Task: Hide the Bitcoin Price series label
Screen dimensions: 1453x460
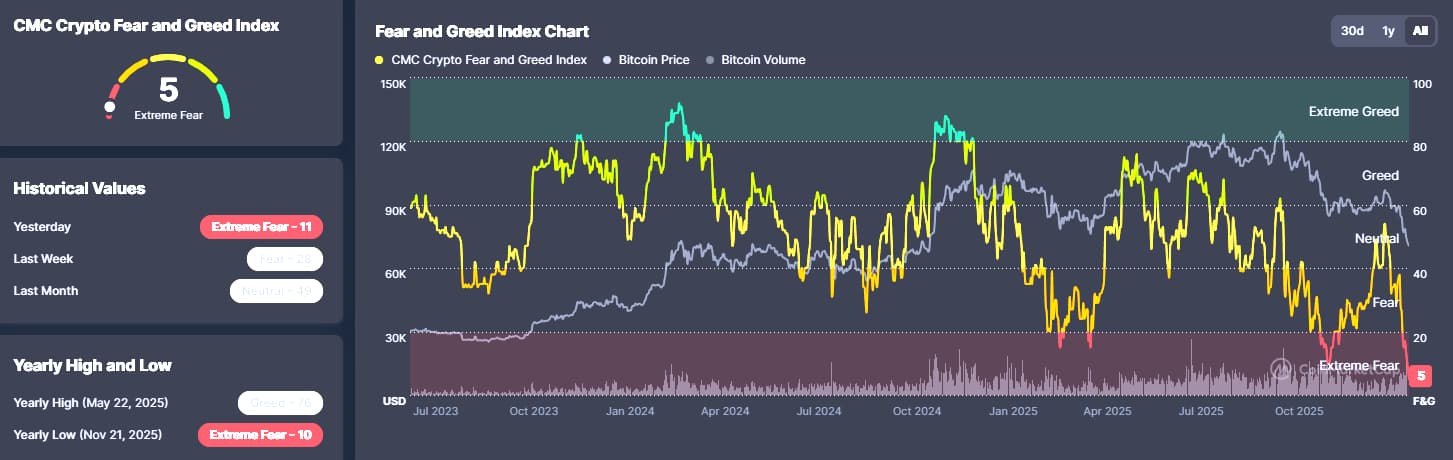Action: (654, 60)
